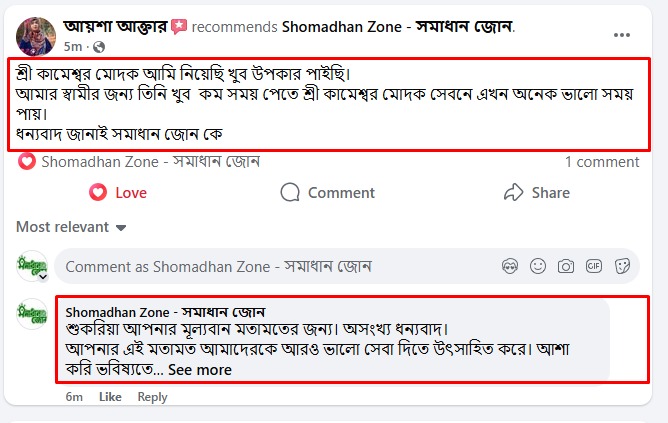Expand the reply with See more

199,370
